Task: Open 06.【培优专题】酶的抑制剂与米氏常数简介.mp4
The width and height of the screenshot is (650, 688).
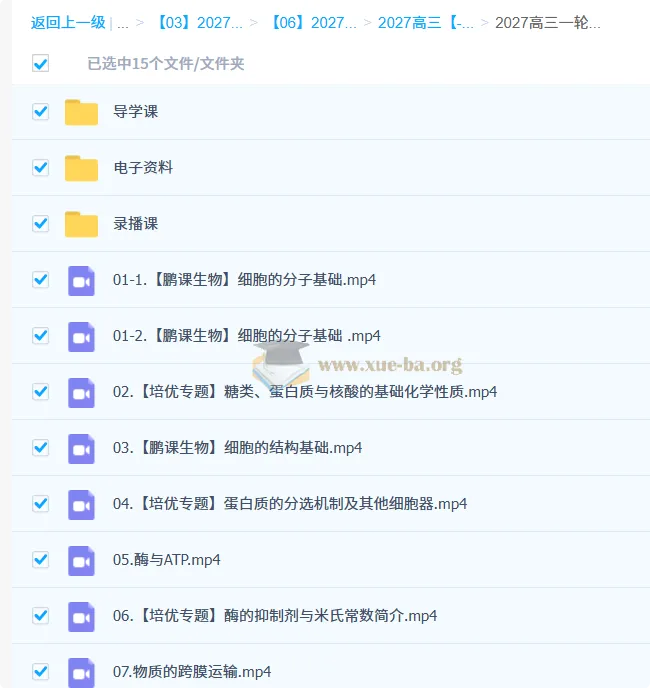Action: [x=275, y=616]
